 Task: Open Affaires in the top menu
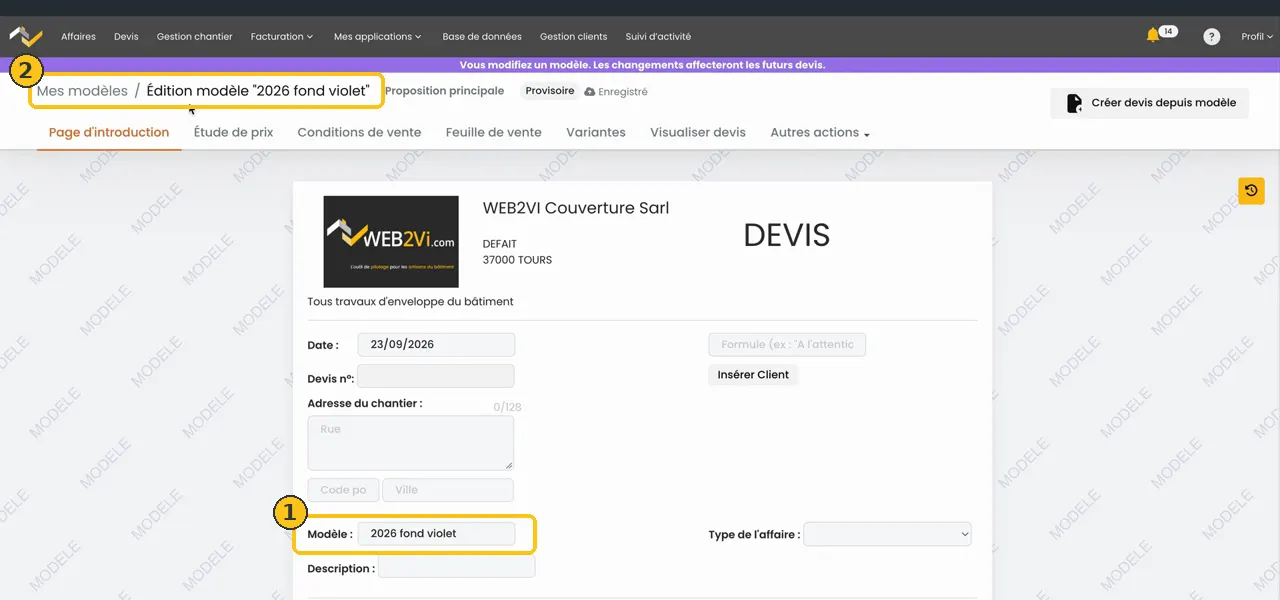point(78,36)
